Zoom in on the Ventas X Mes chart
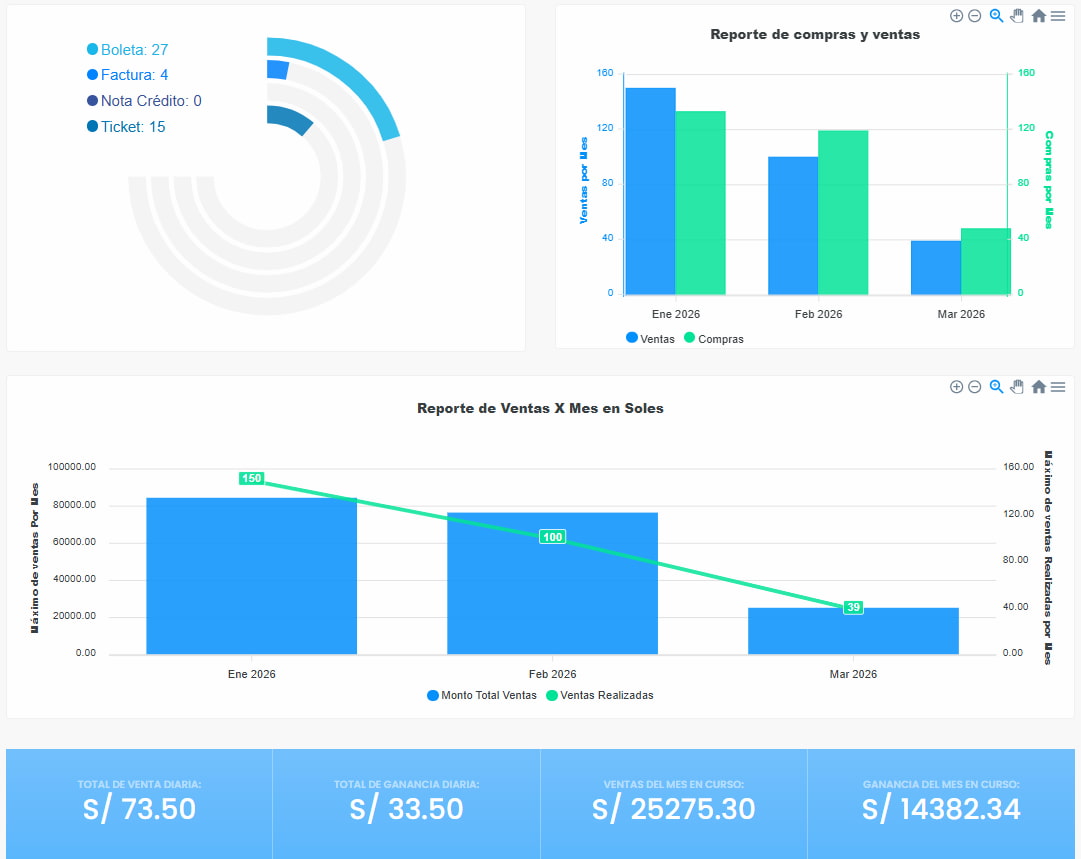 [x=955, y=387]
